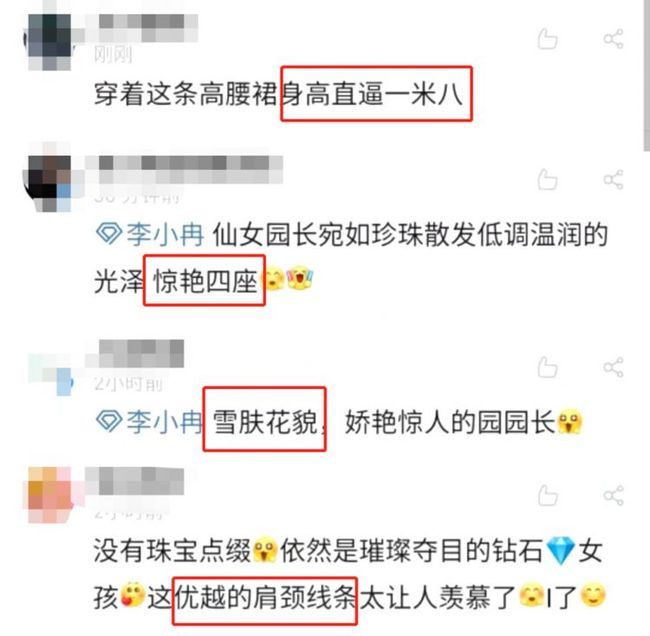650x636 pixels.
Task: Like the 雪肤花貌 comment
Action: [x=547, y=367]
